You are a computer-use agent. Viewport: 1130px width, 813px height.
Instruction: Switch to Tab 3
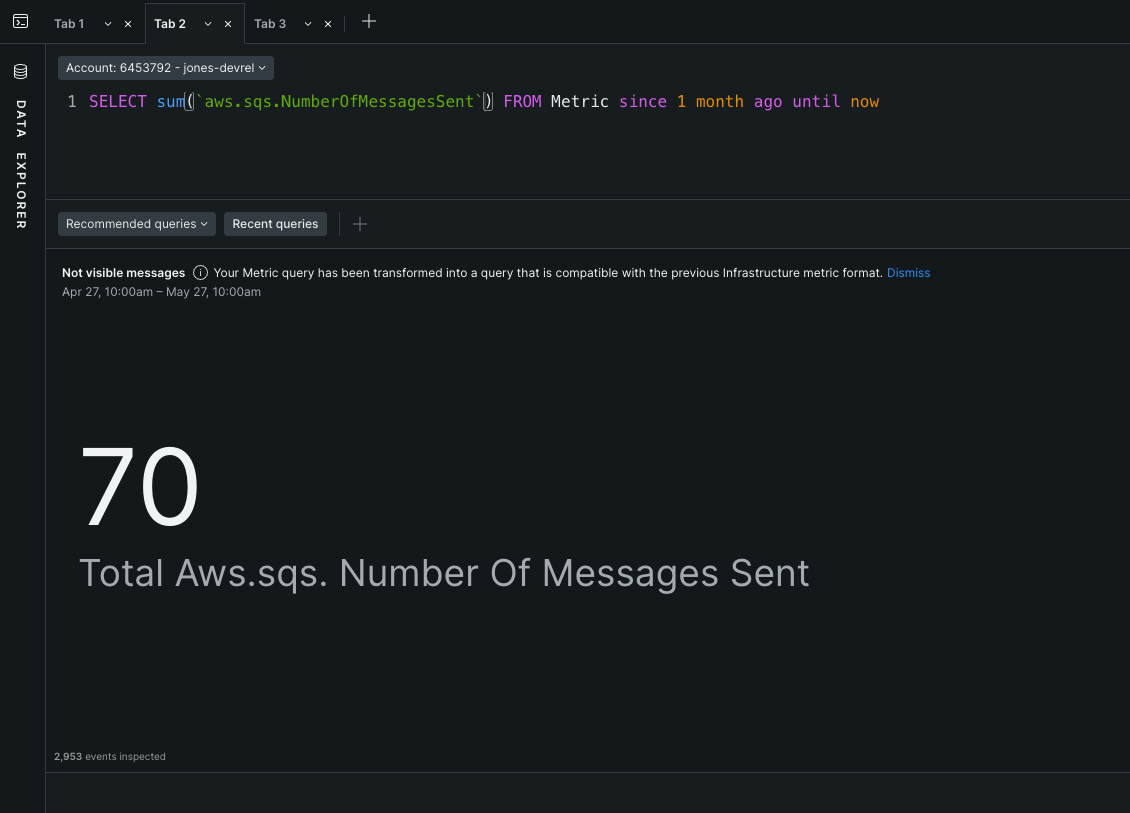pos(270,24)
